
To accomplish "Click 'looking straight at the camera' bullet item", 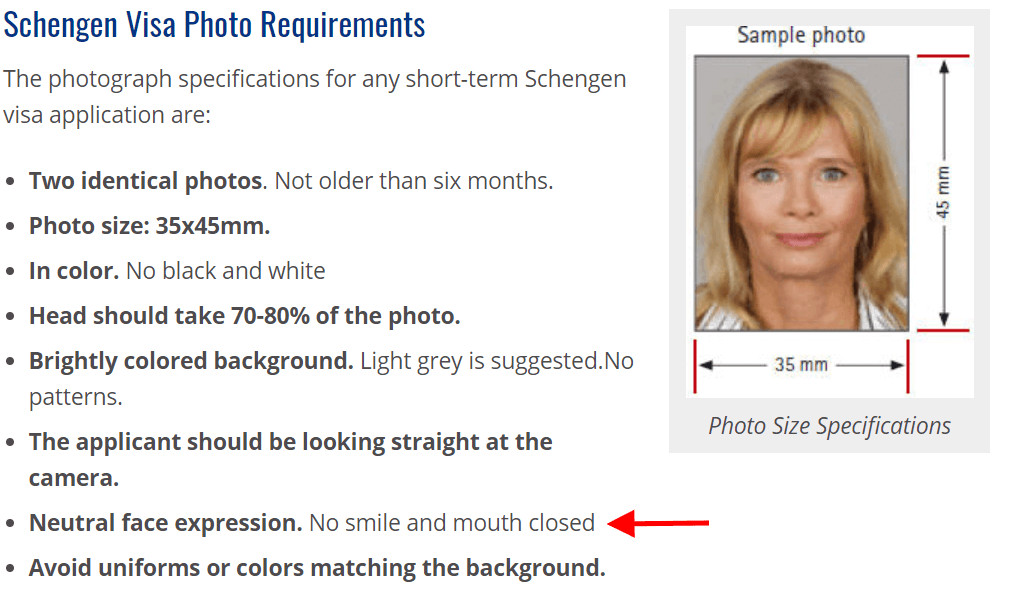I will tap(290, 459).
